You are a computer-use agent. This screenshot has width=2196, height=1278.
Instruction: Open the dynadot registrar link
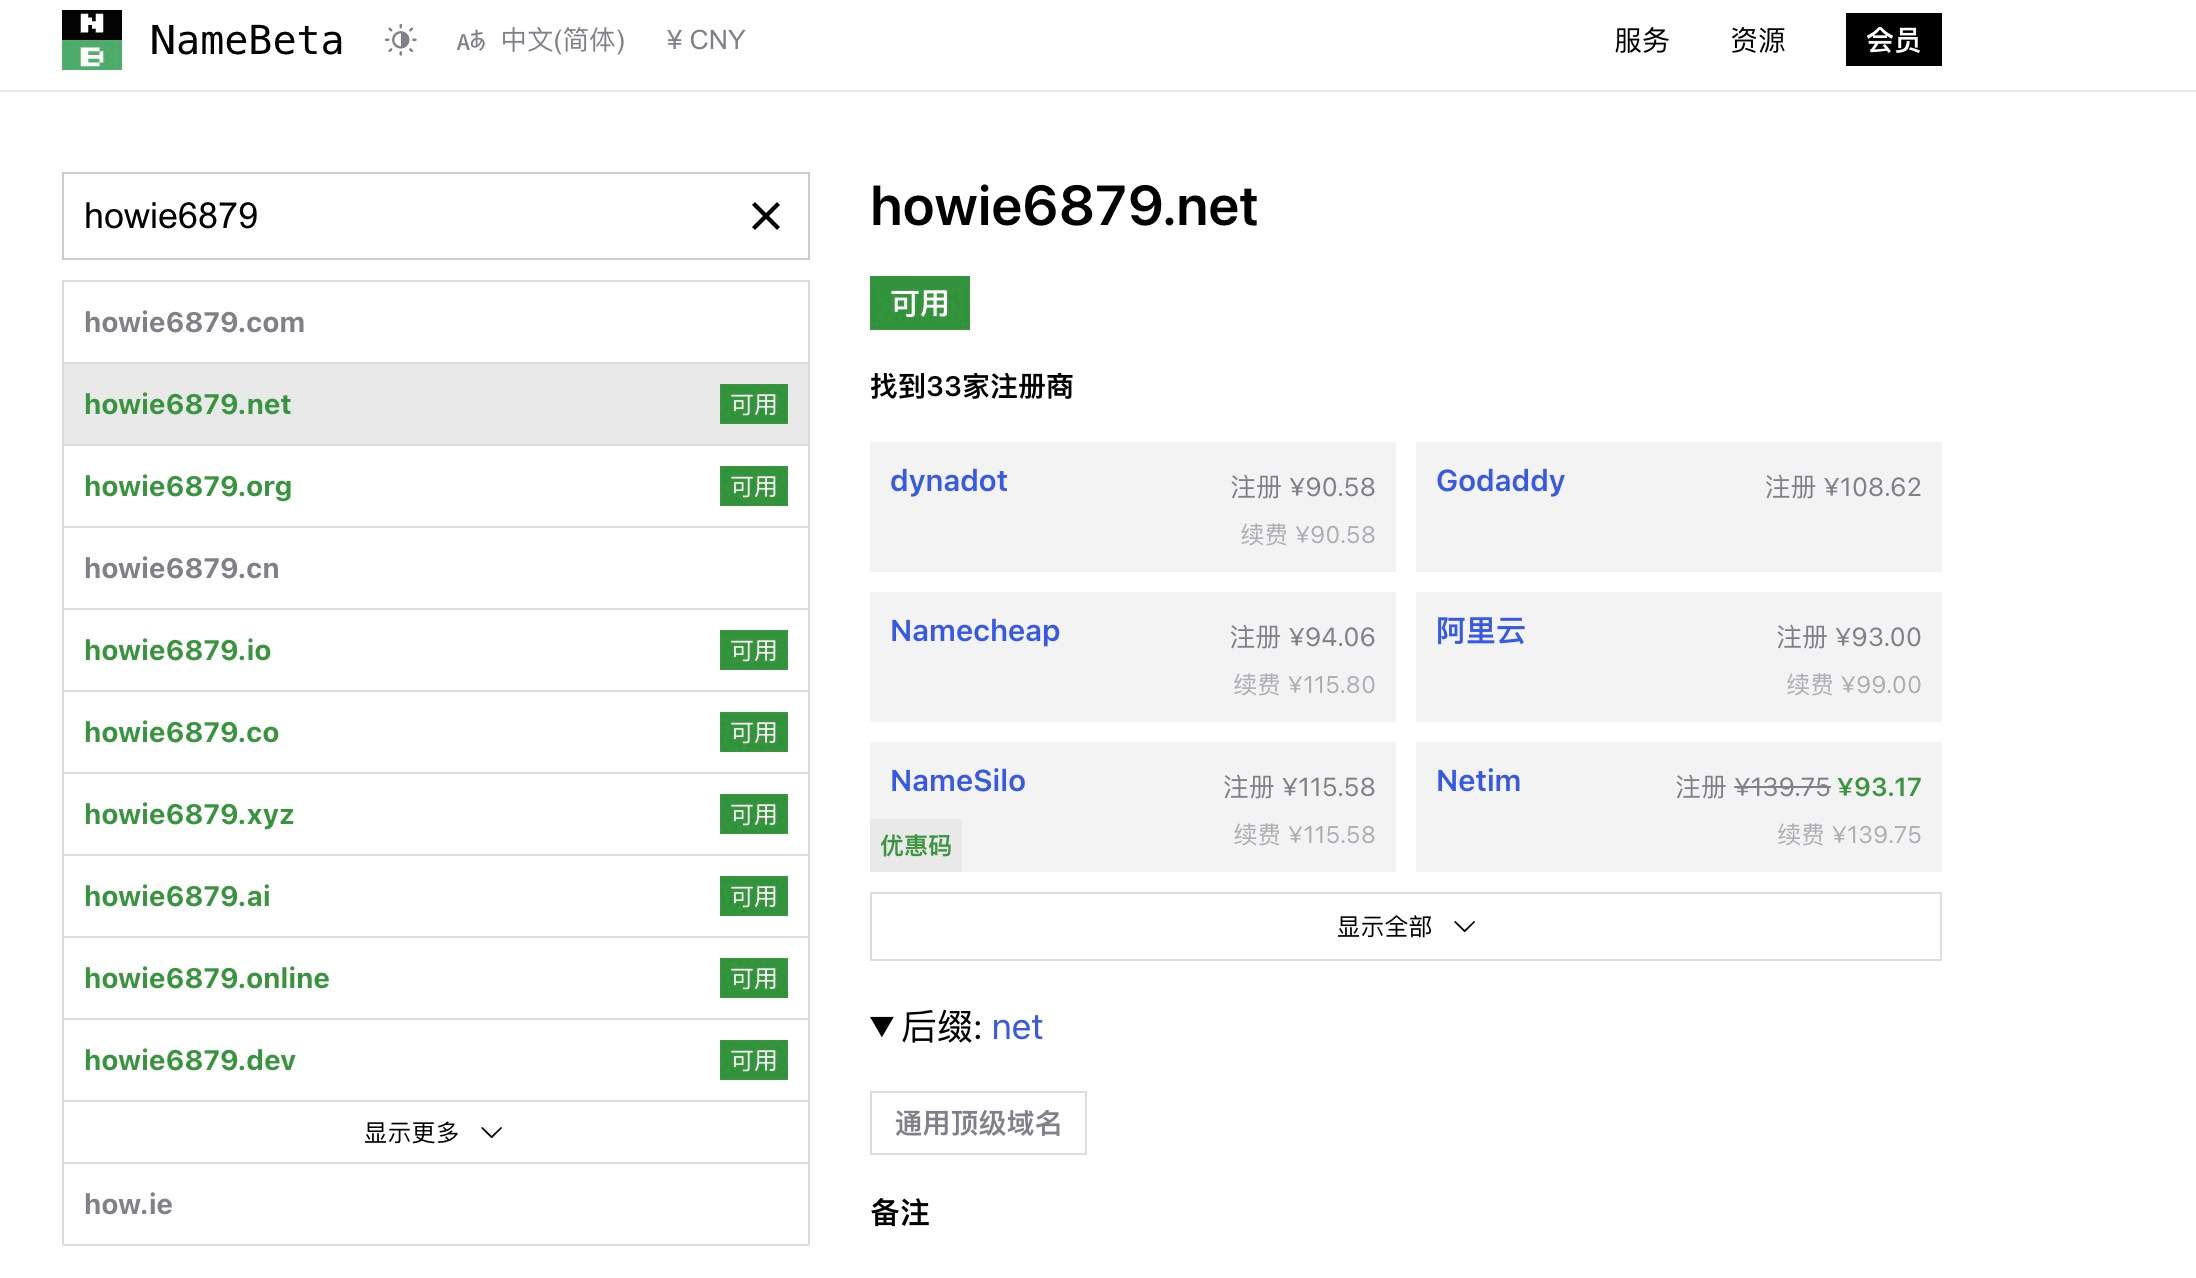pyautogui.click(x=948, y=481)
